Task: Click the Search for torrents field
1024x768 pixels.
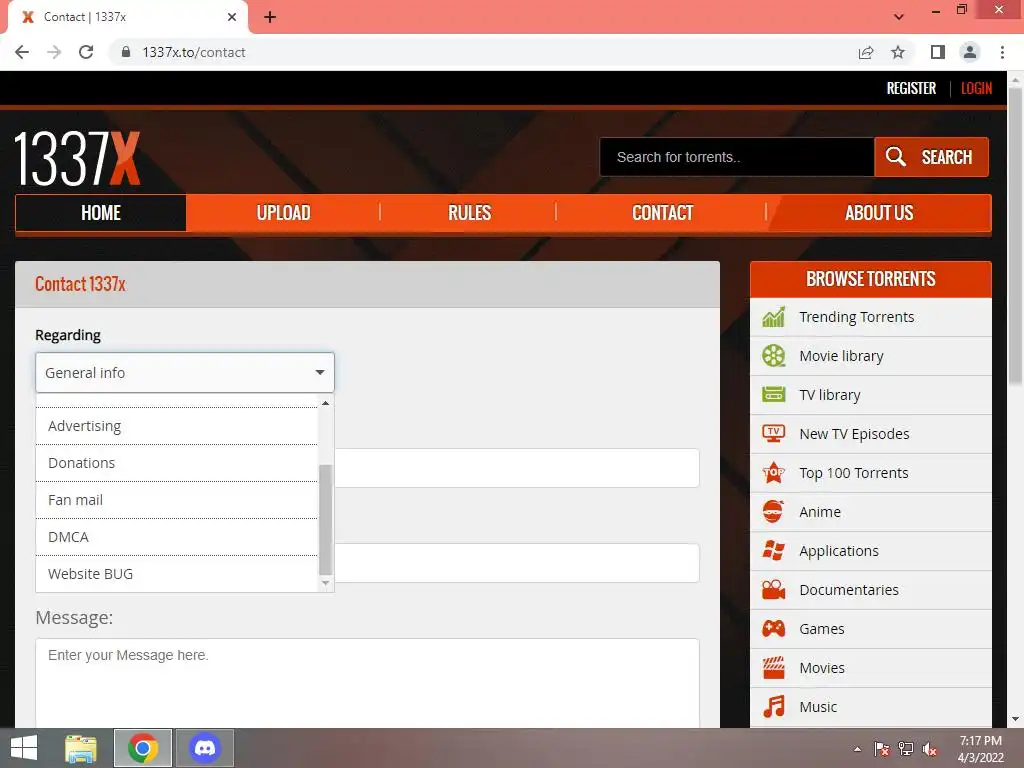Action: pyautogui.click(x=737, y=157)
